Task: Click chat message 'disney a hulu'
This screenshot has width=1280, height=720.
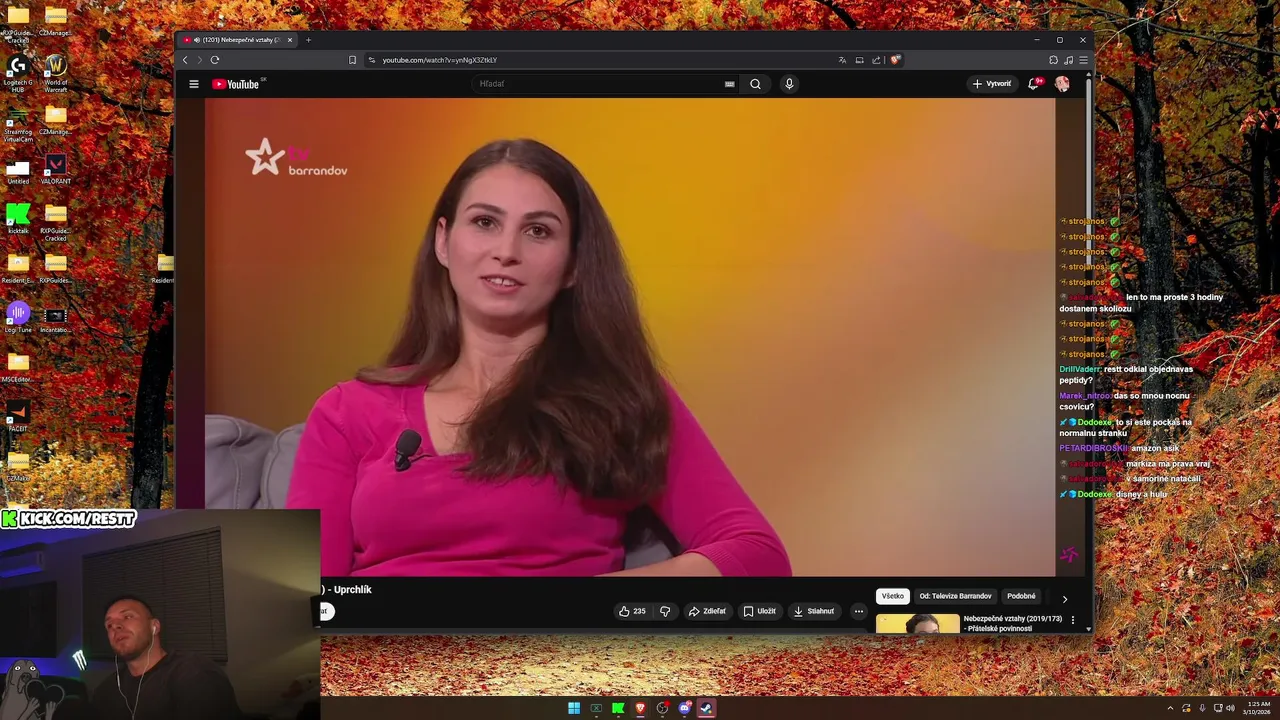Action: [x=1141, y=494]
